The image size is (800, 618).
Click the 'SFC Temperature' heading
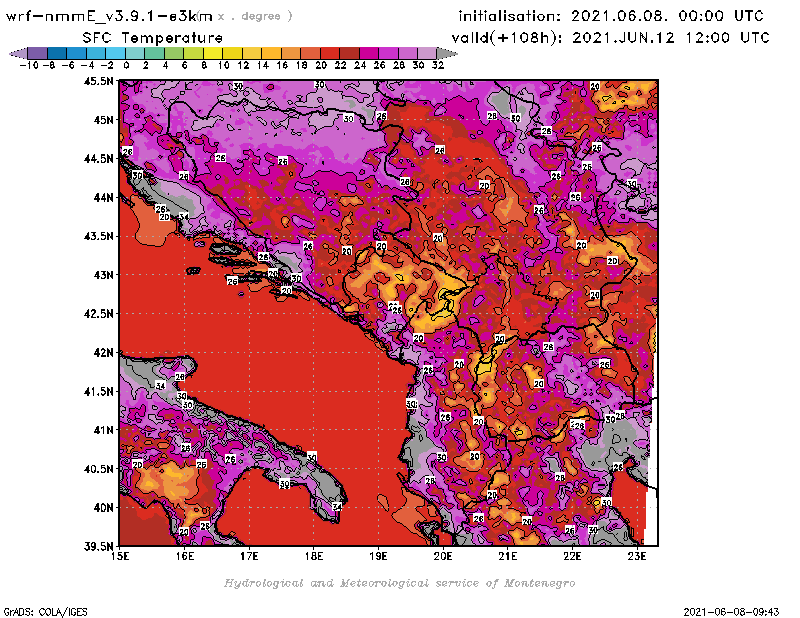[x=153, y=38]
